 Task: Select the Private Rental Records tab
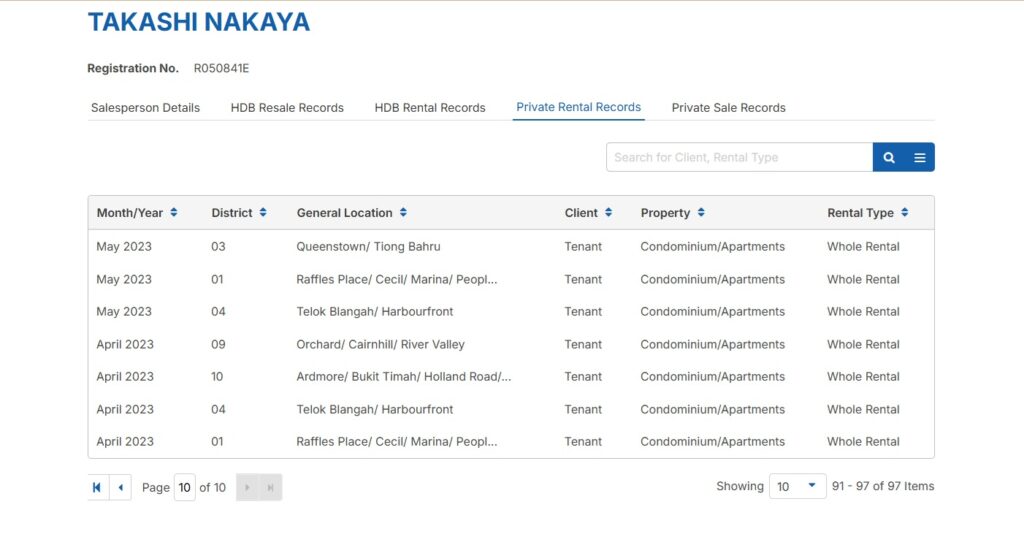click(x=578, y=107)
